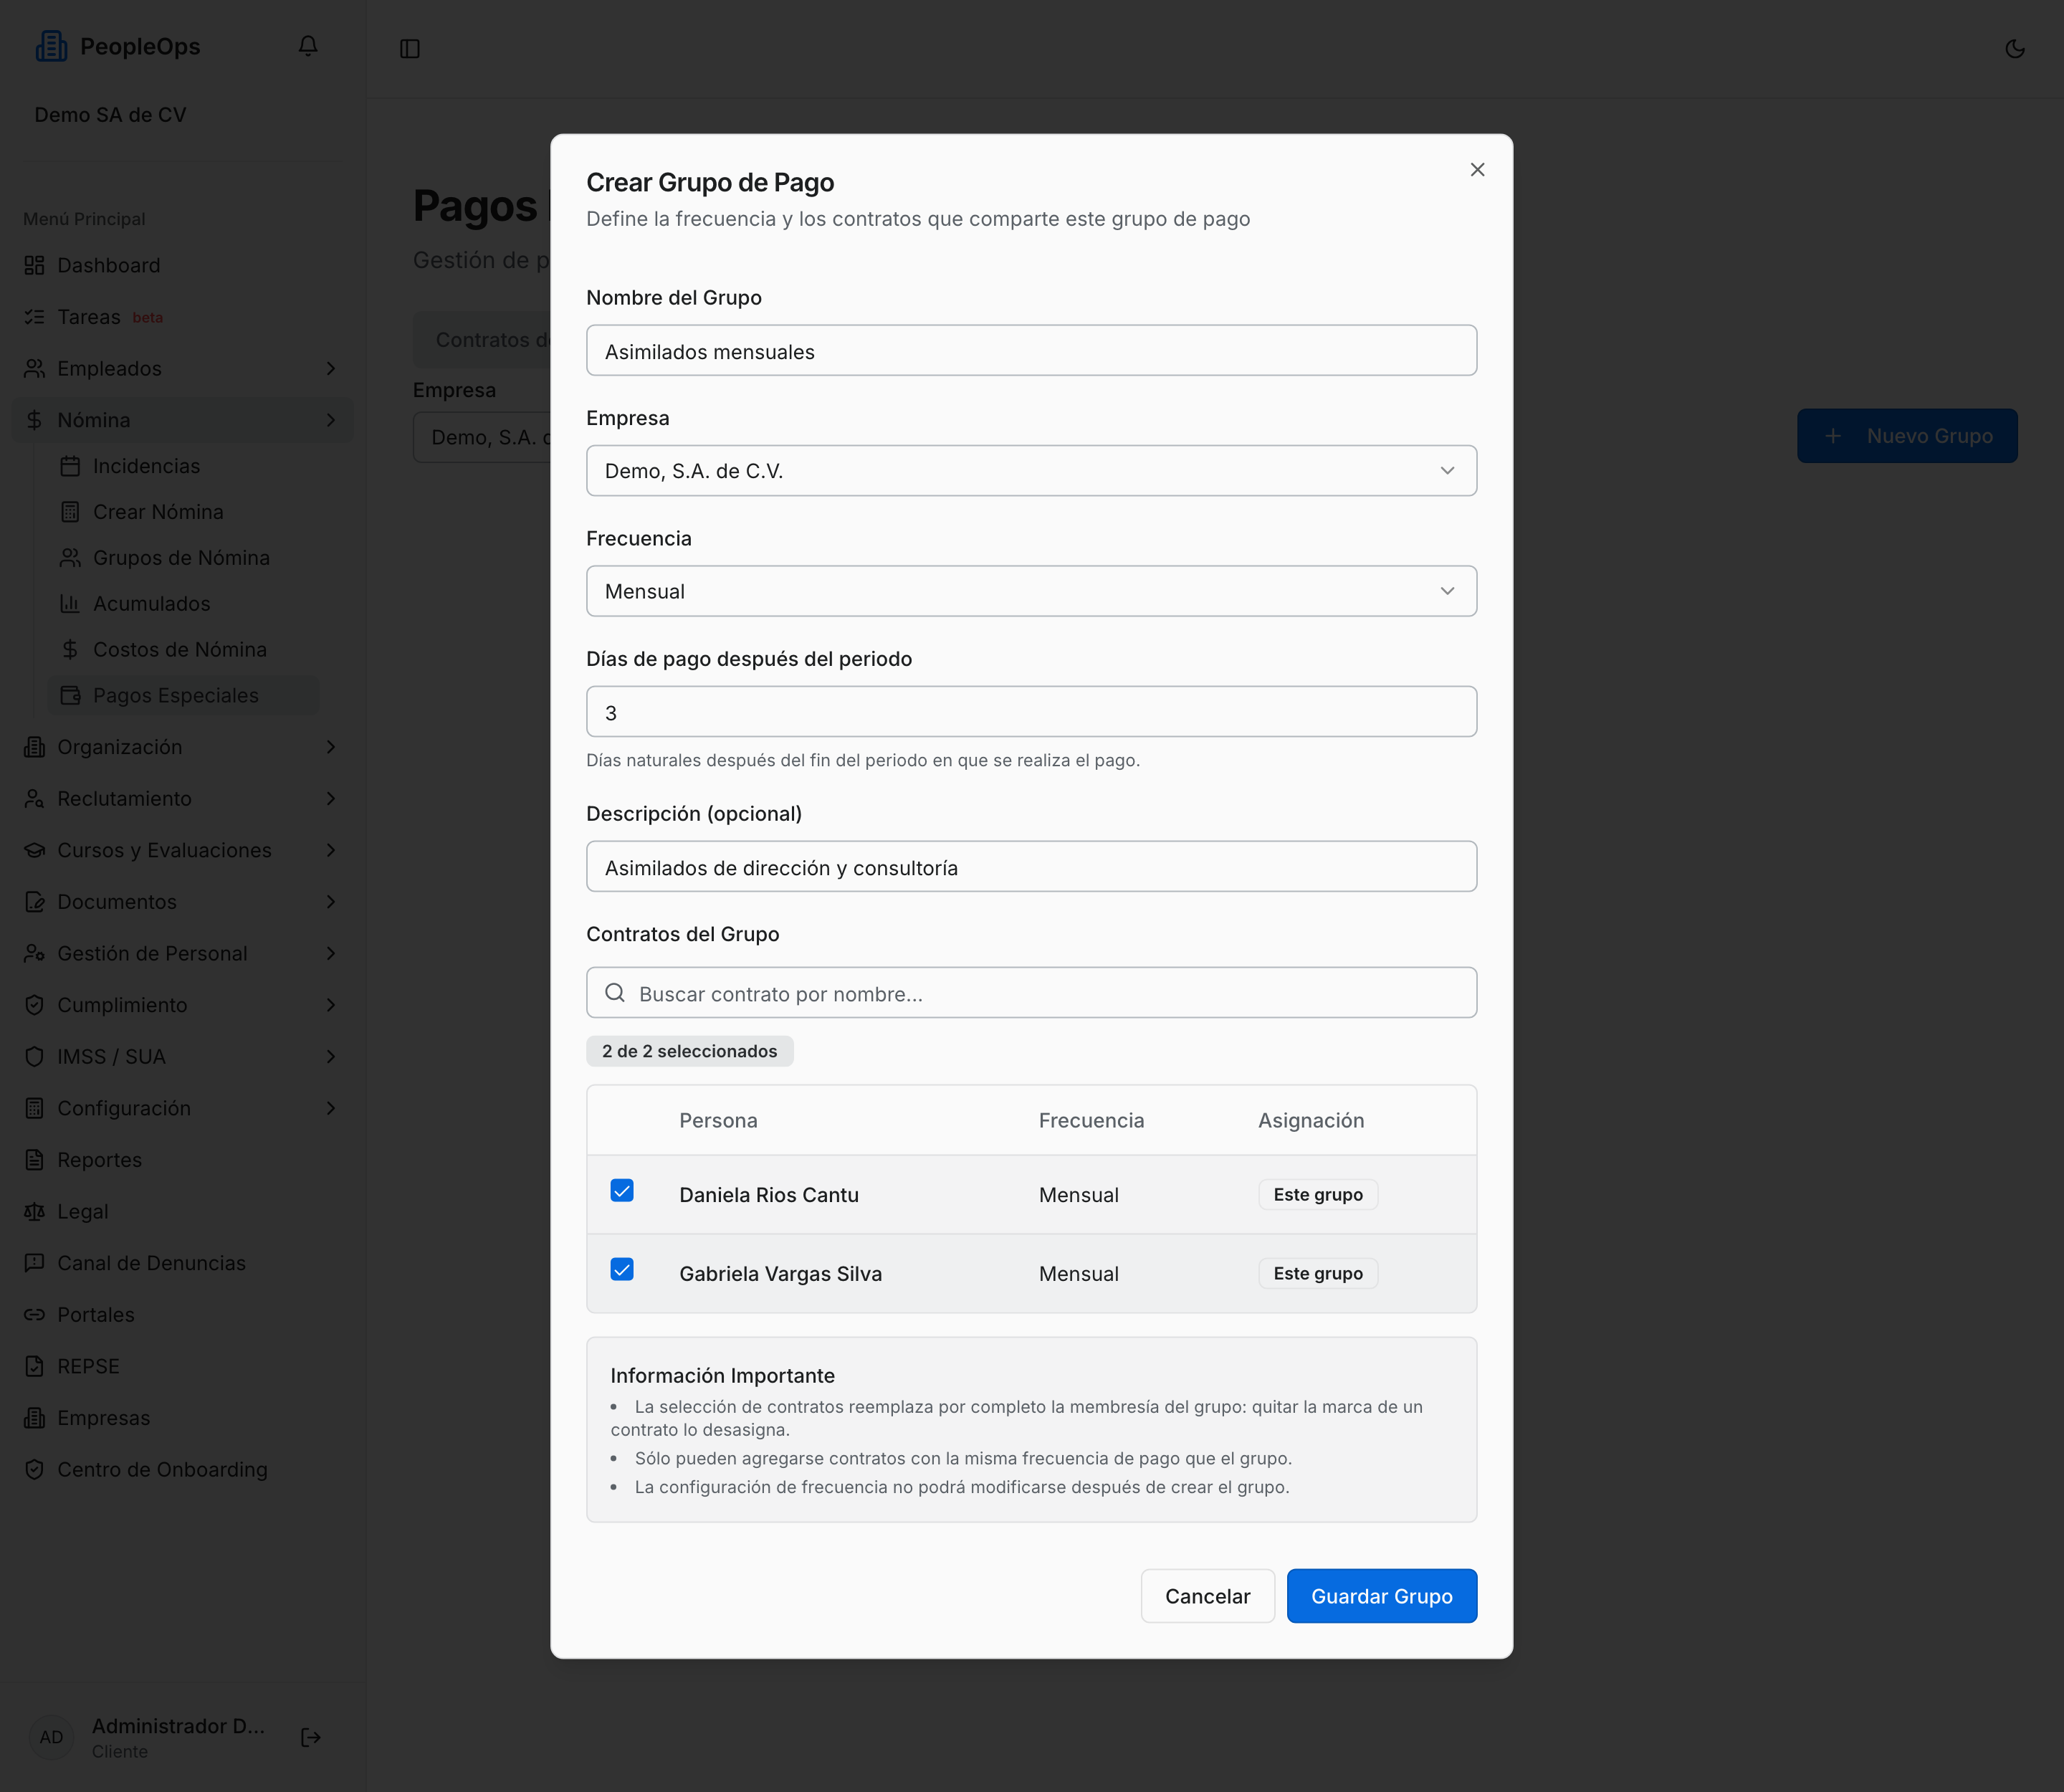Click the Frecuencia column header in table
This screenshot has height=1792, width=2064.
coord(1091,1121)
